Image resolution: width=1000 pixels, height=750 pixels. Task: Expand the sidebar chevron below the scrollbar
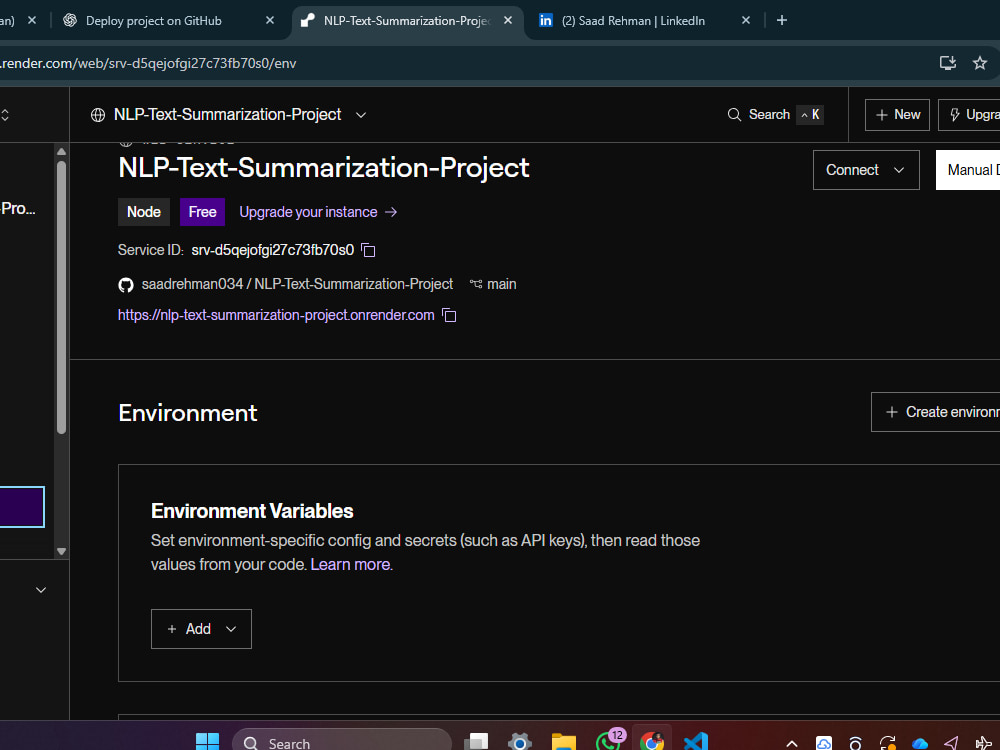[41, 590]
